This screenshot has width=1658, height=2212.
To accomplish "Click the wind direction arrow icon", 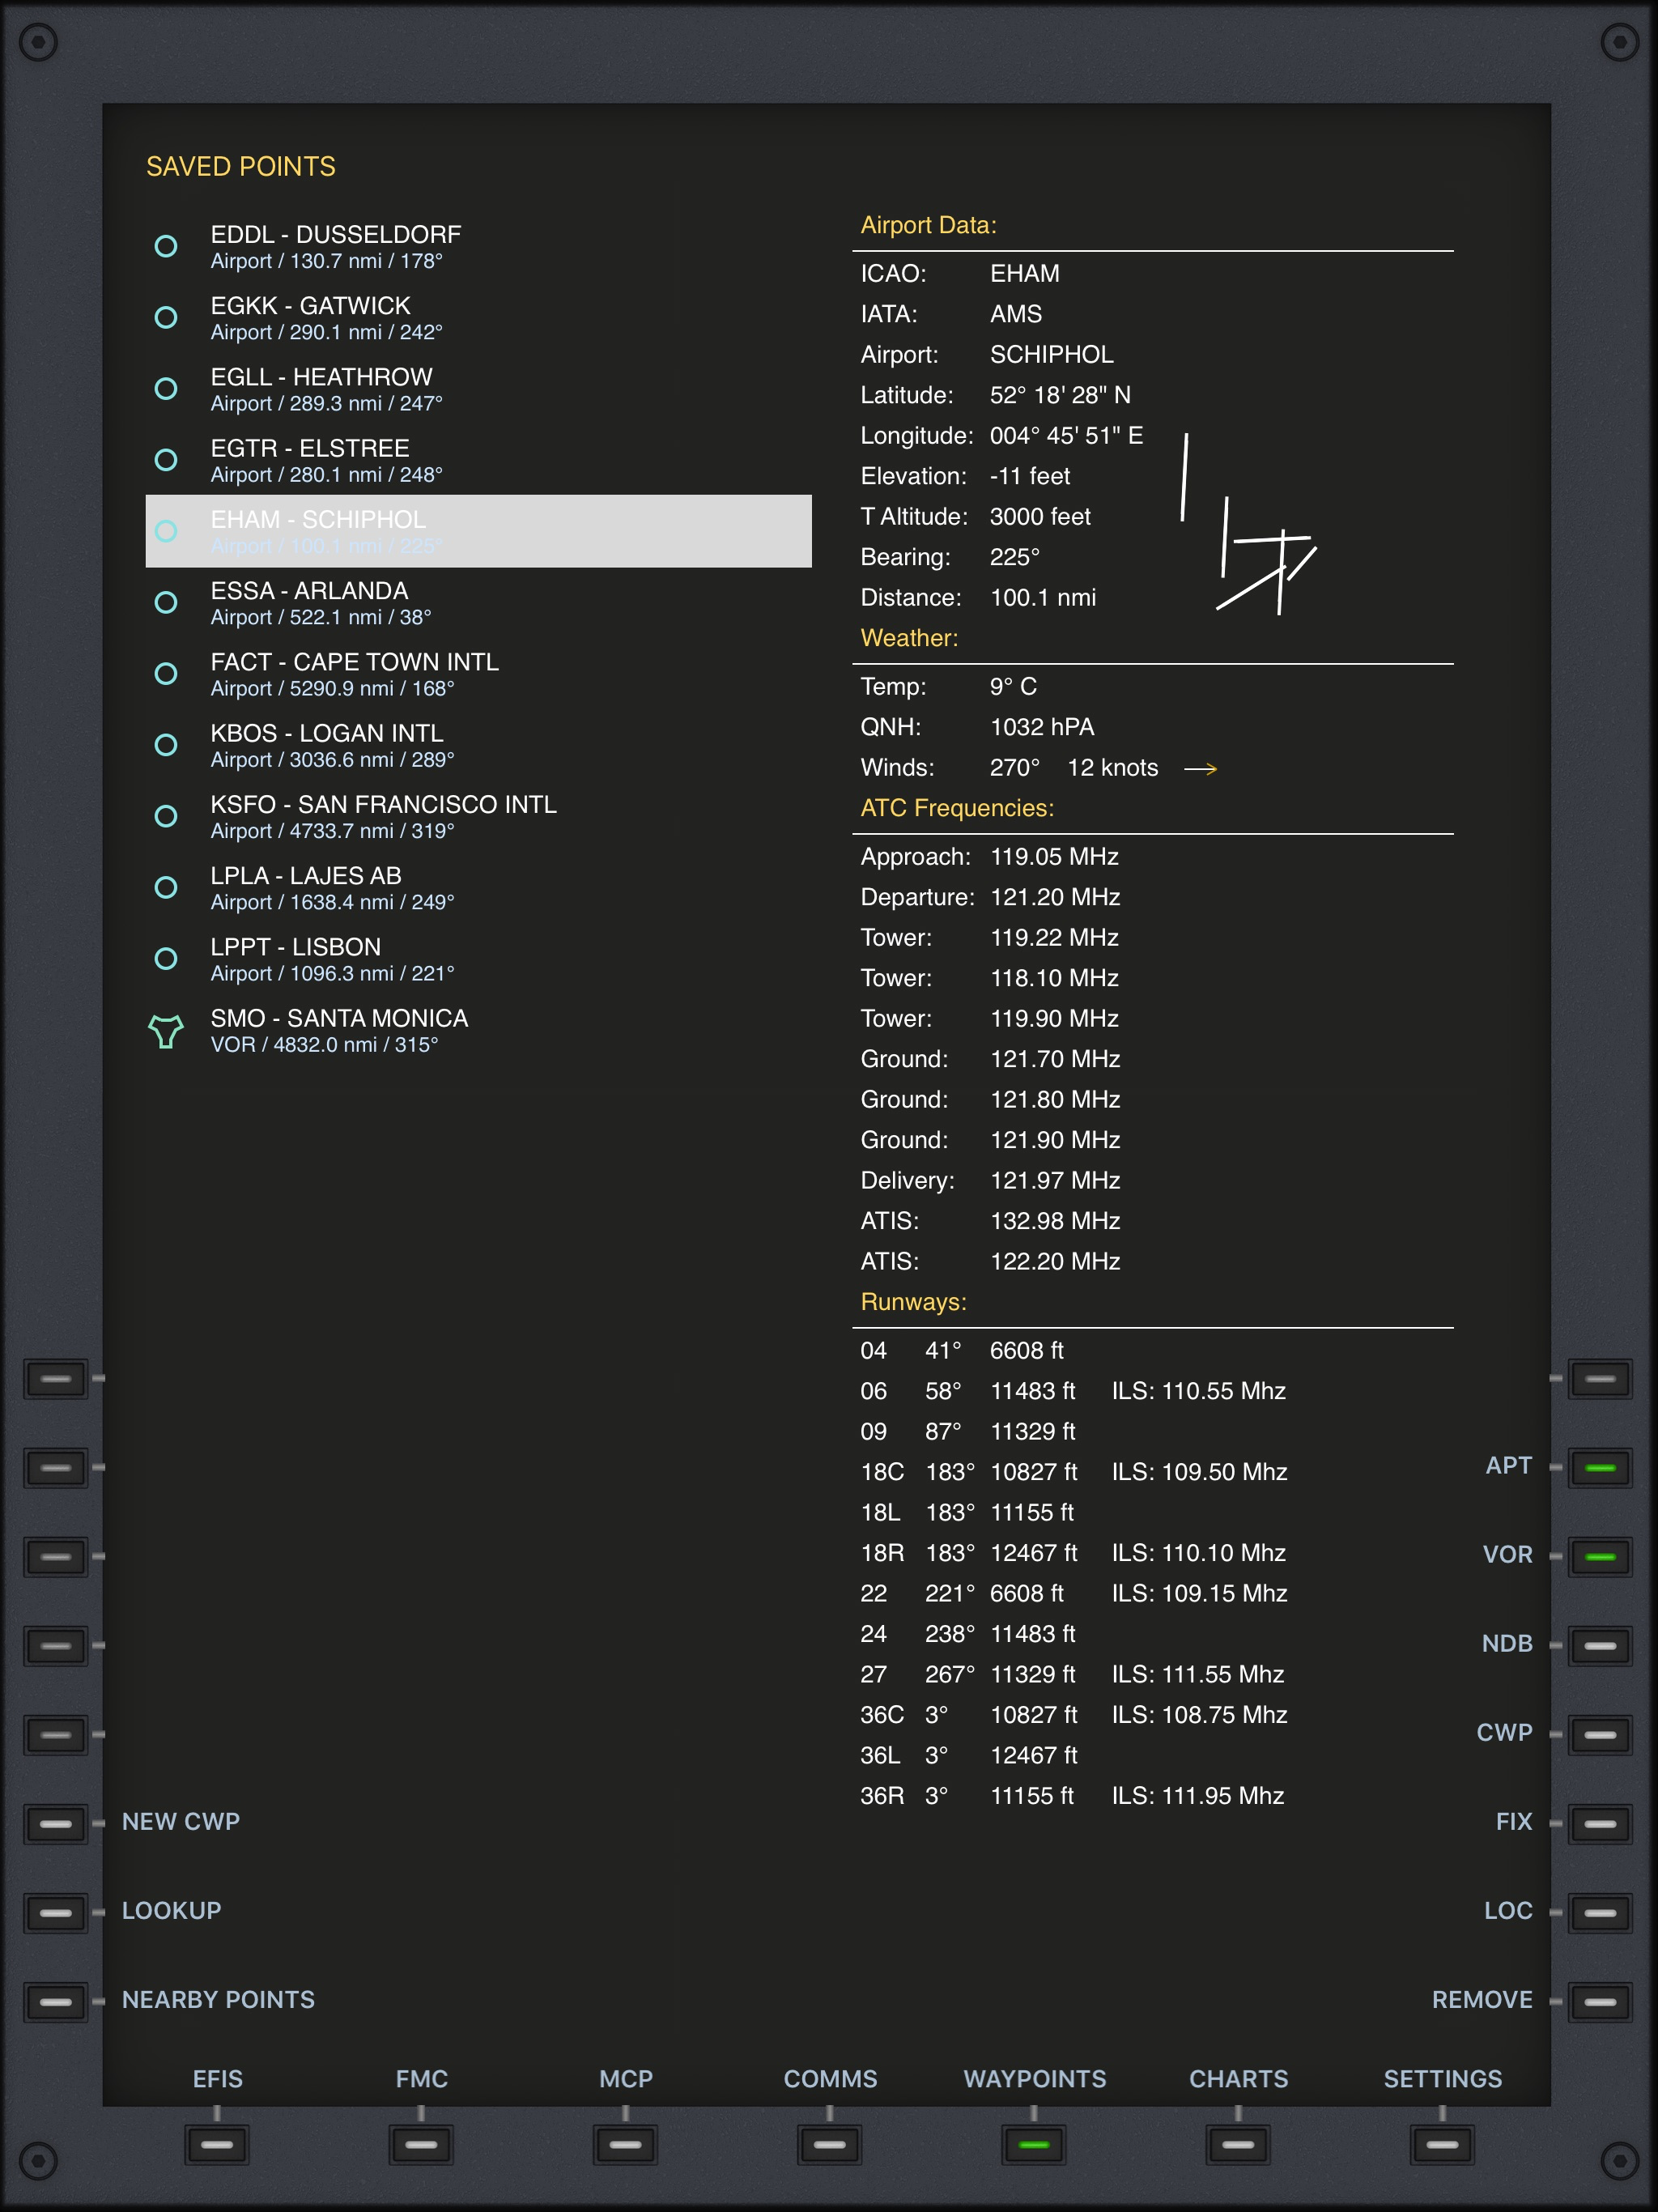I will (1200, 768).
